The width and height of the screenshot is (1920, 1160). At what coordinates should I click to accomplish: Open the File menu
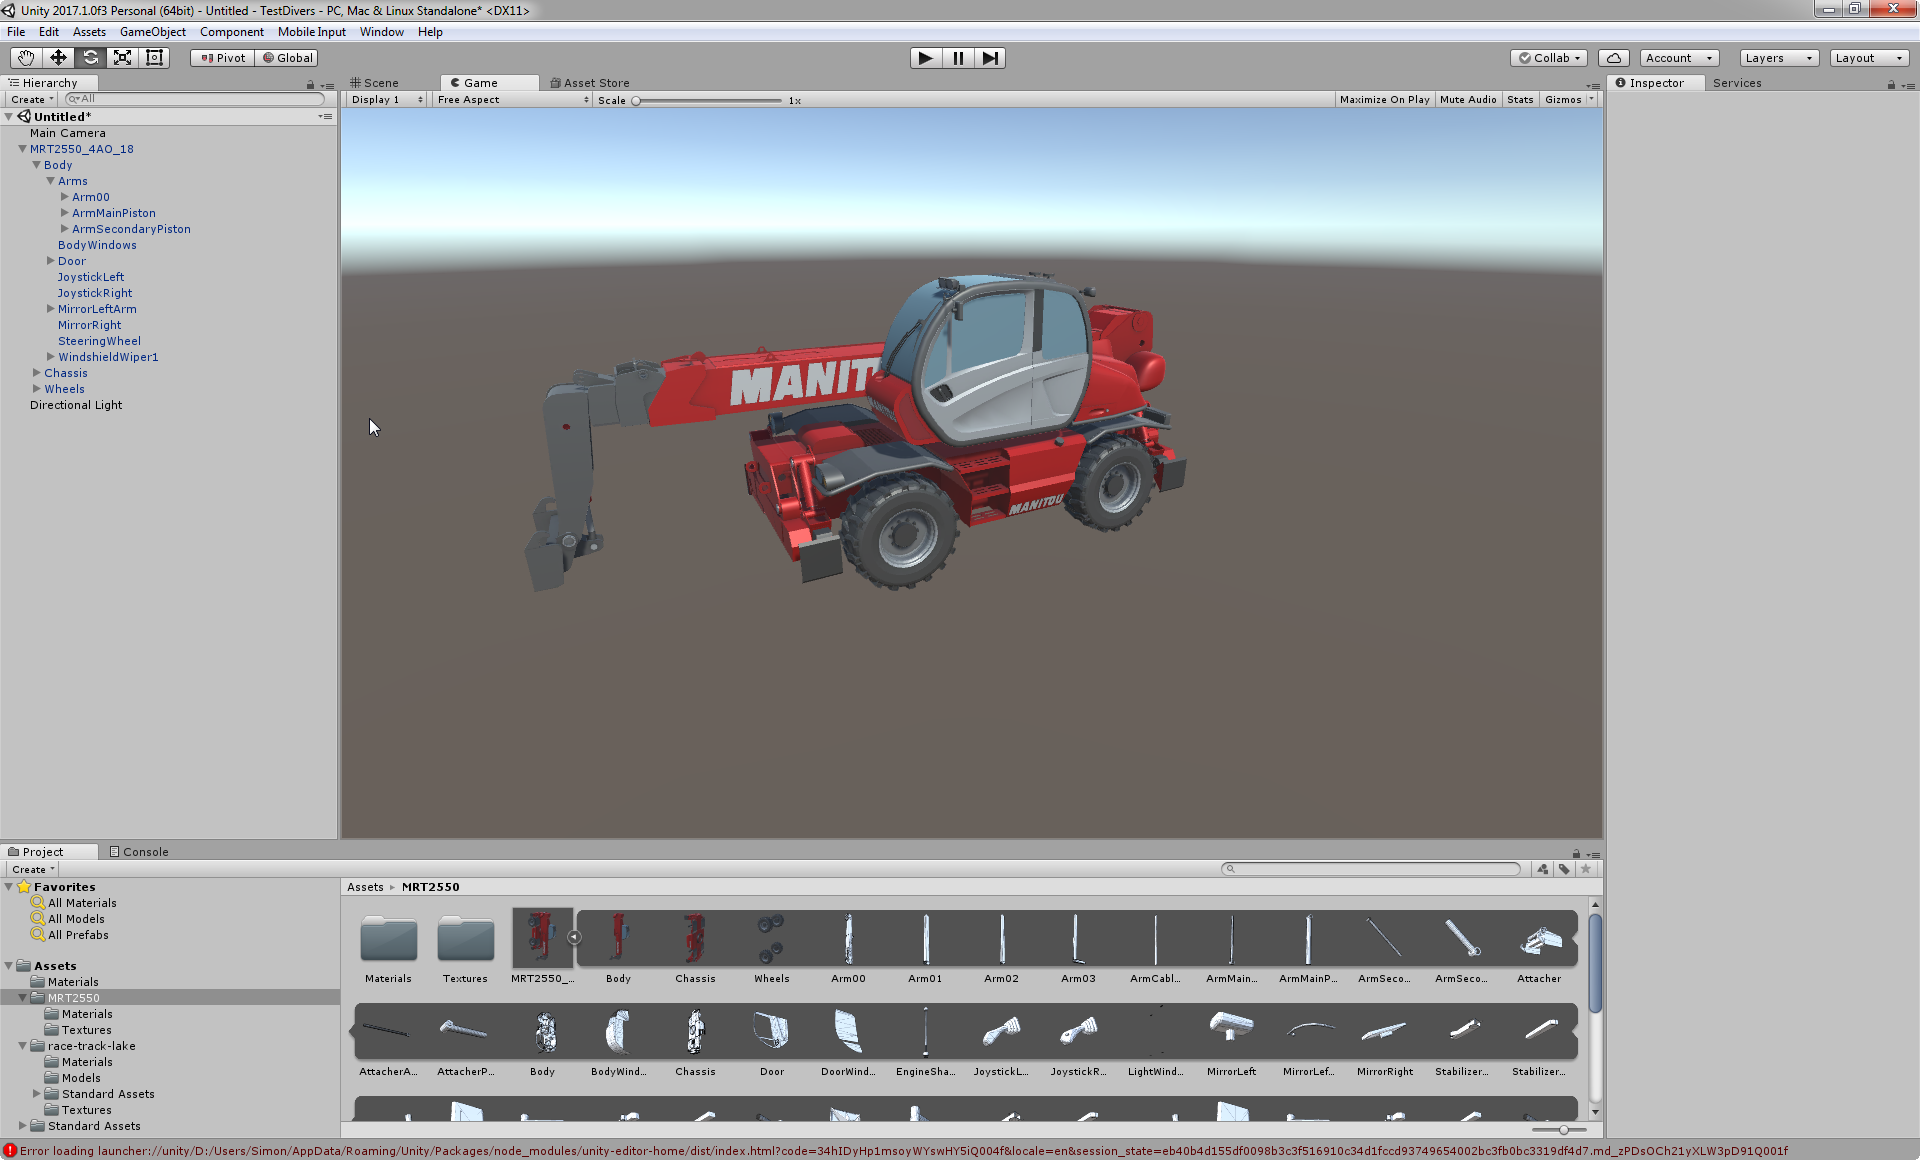[x=16, y=32]
